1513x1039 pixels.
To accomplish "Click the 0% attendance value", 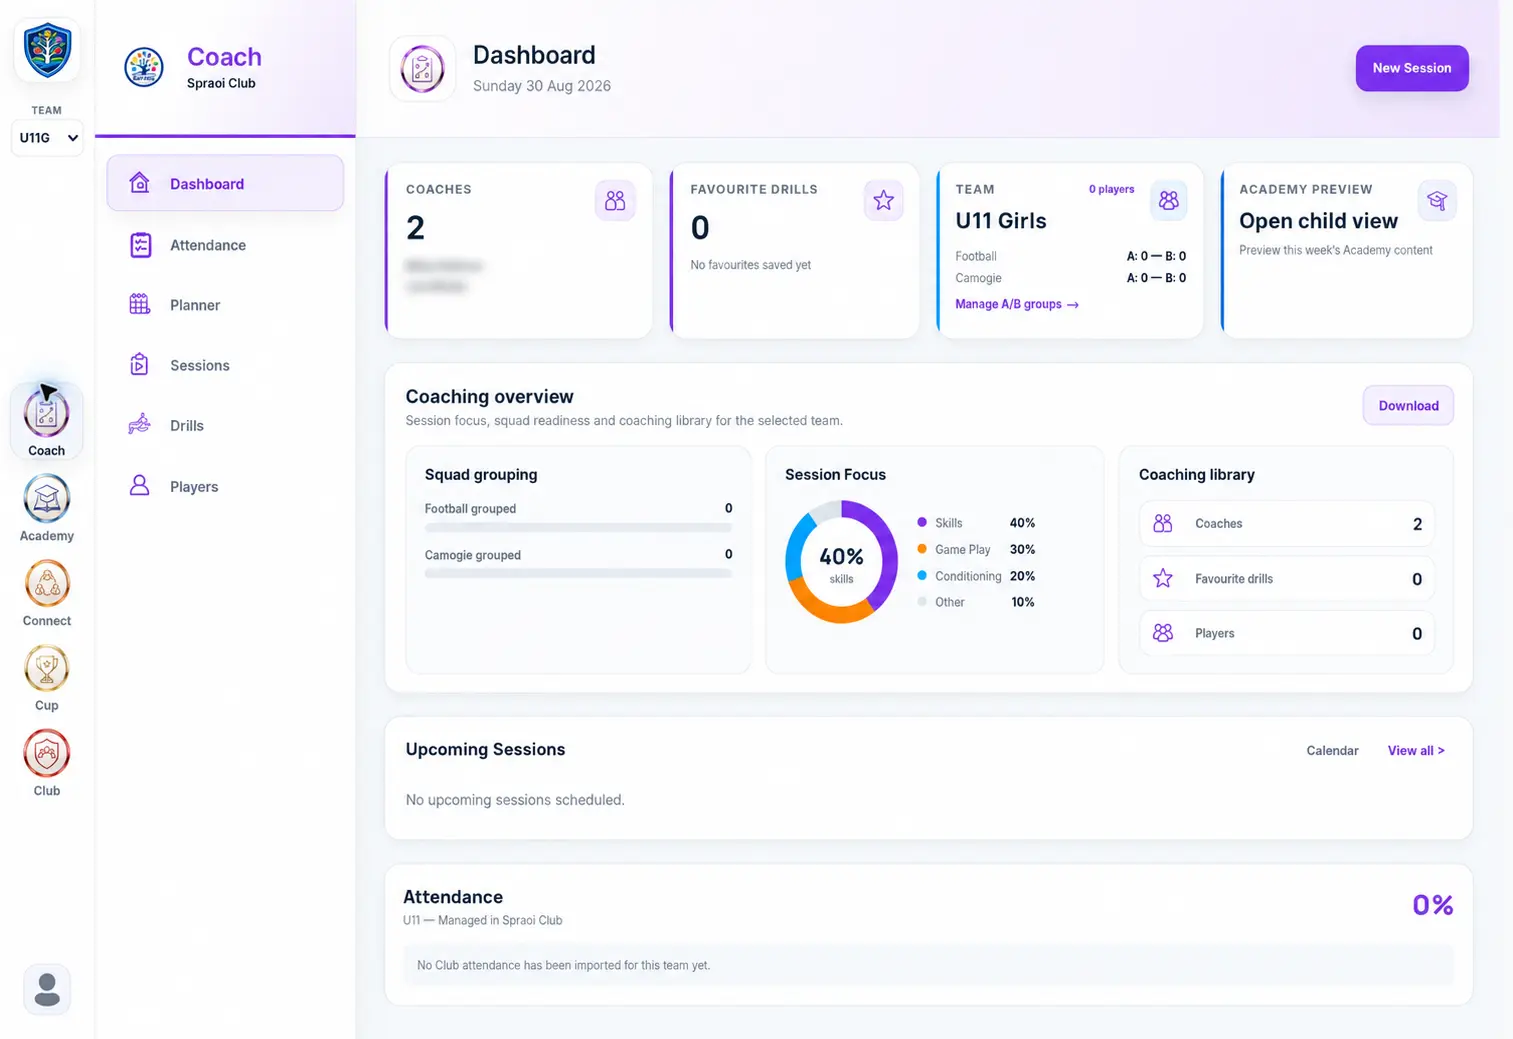I will (x=1432, y=905).
